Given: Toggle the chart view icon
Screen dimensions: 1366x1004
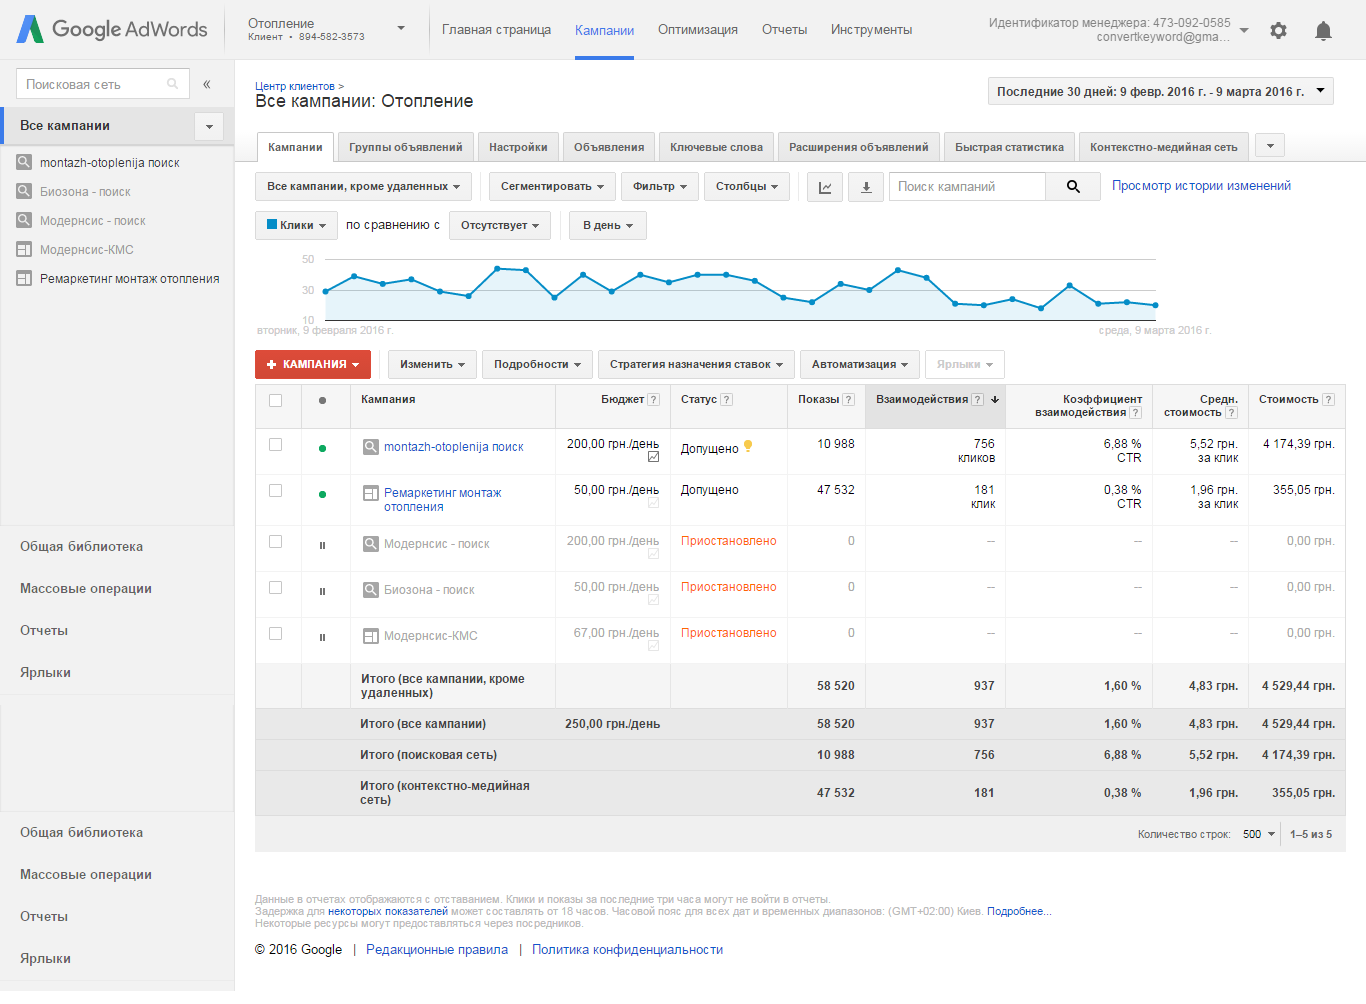Looking at the screenshot, I should 825,187.
